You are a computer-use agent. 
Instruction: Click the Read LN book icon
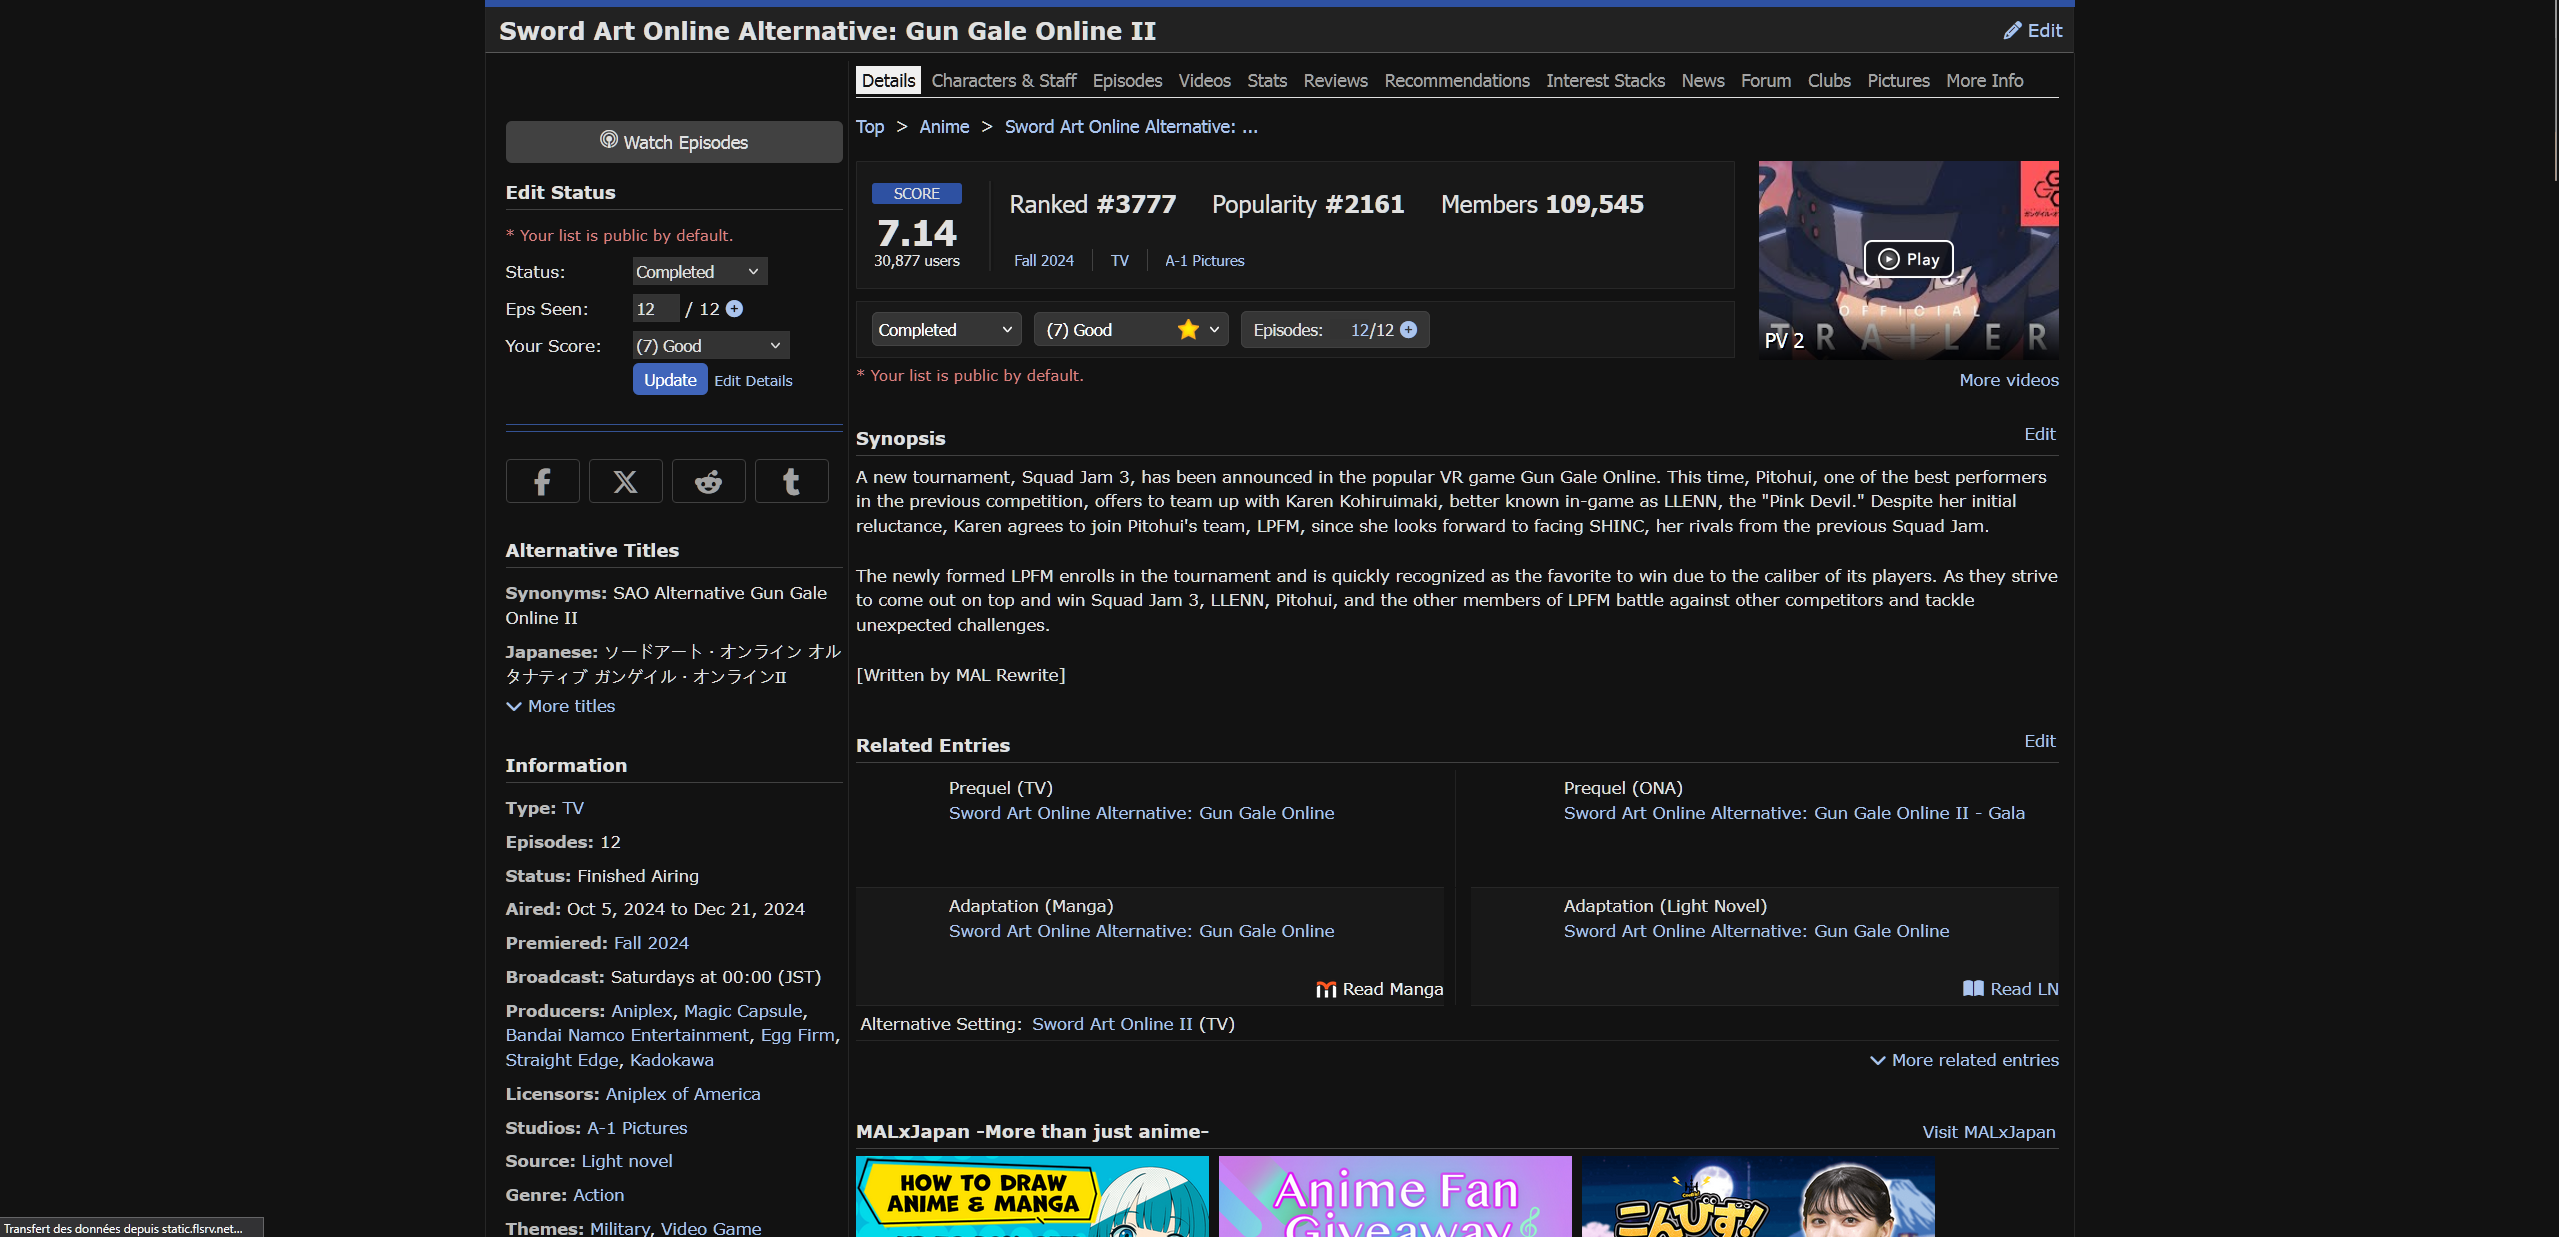point(1972,989)
